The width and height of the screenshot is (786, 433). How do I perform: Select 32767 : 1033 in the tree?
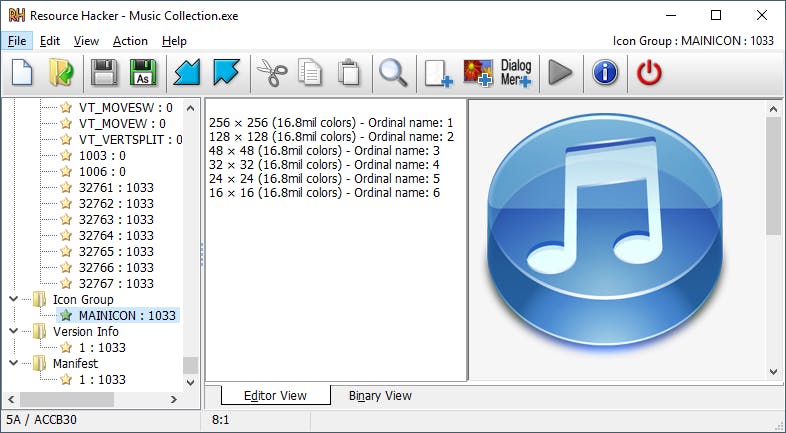116,284
